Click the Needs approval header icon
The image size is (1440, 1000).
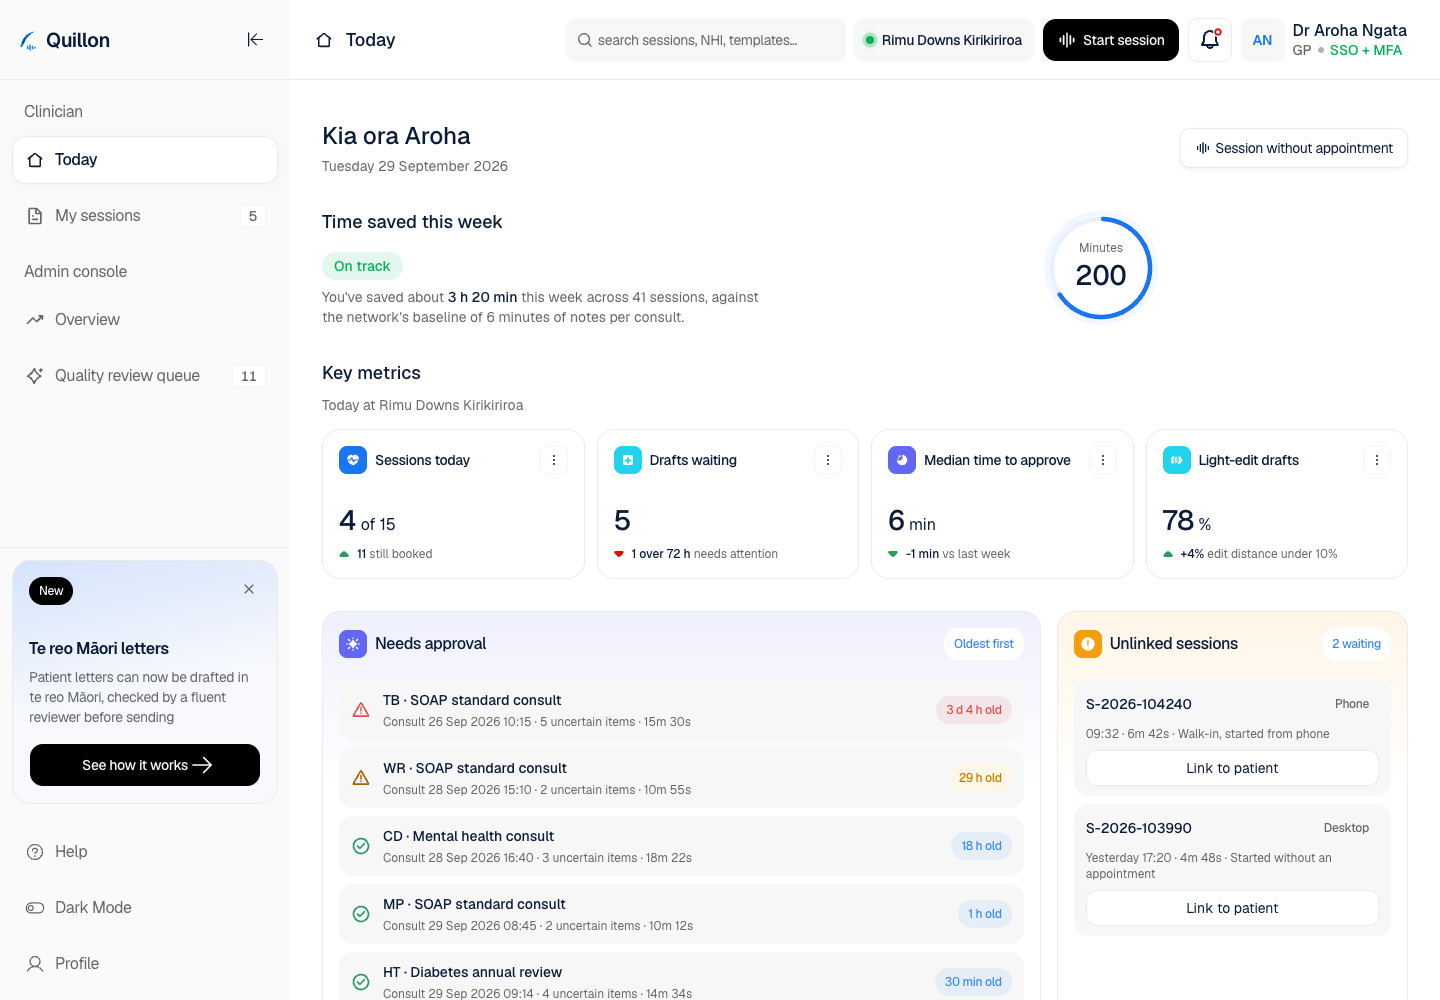353,644
